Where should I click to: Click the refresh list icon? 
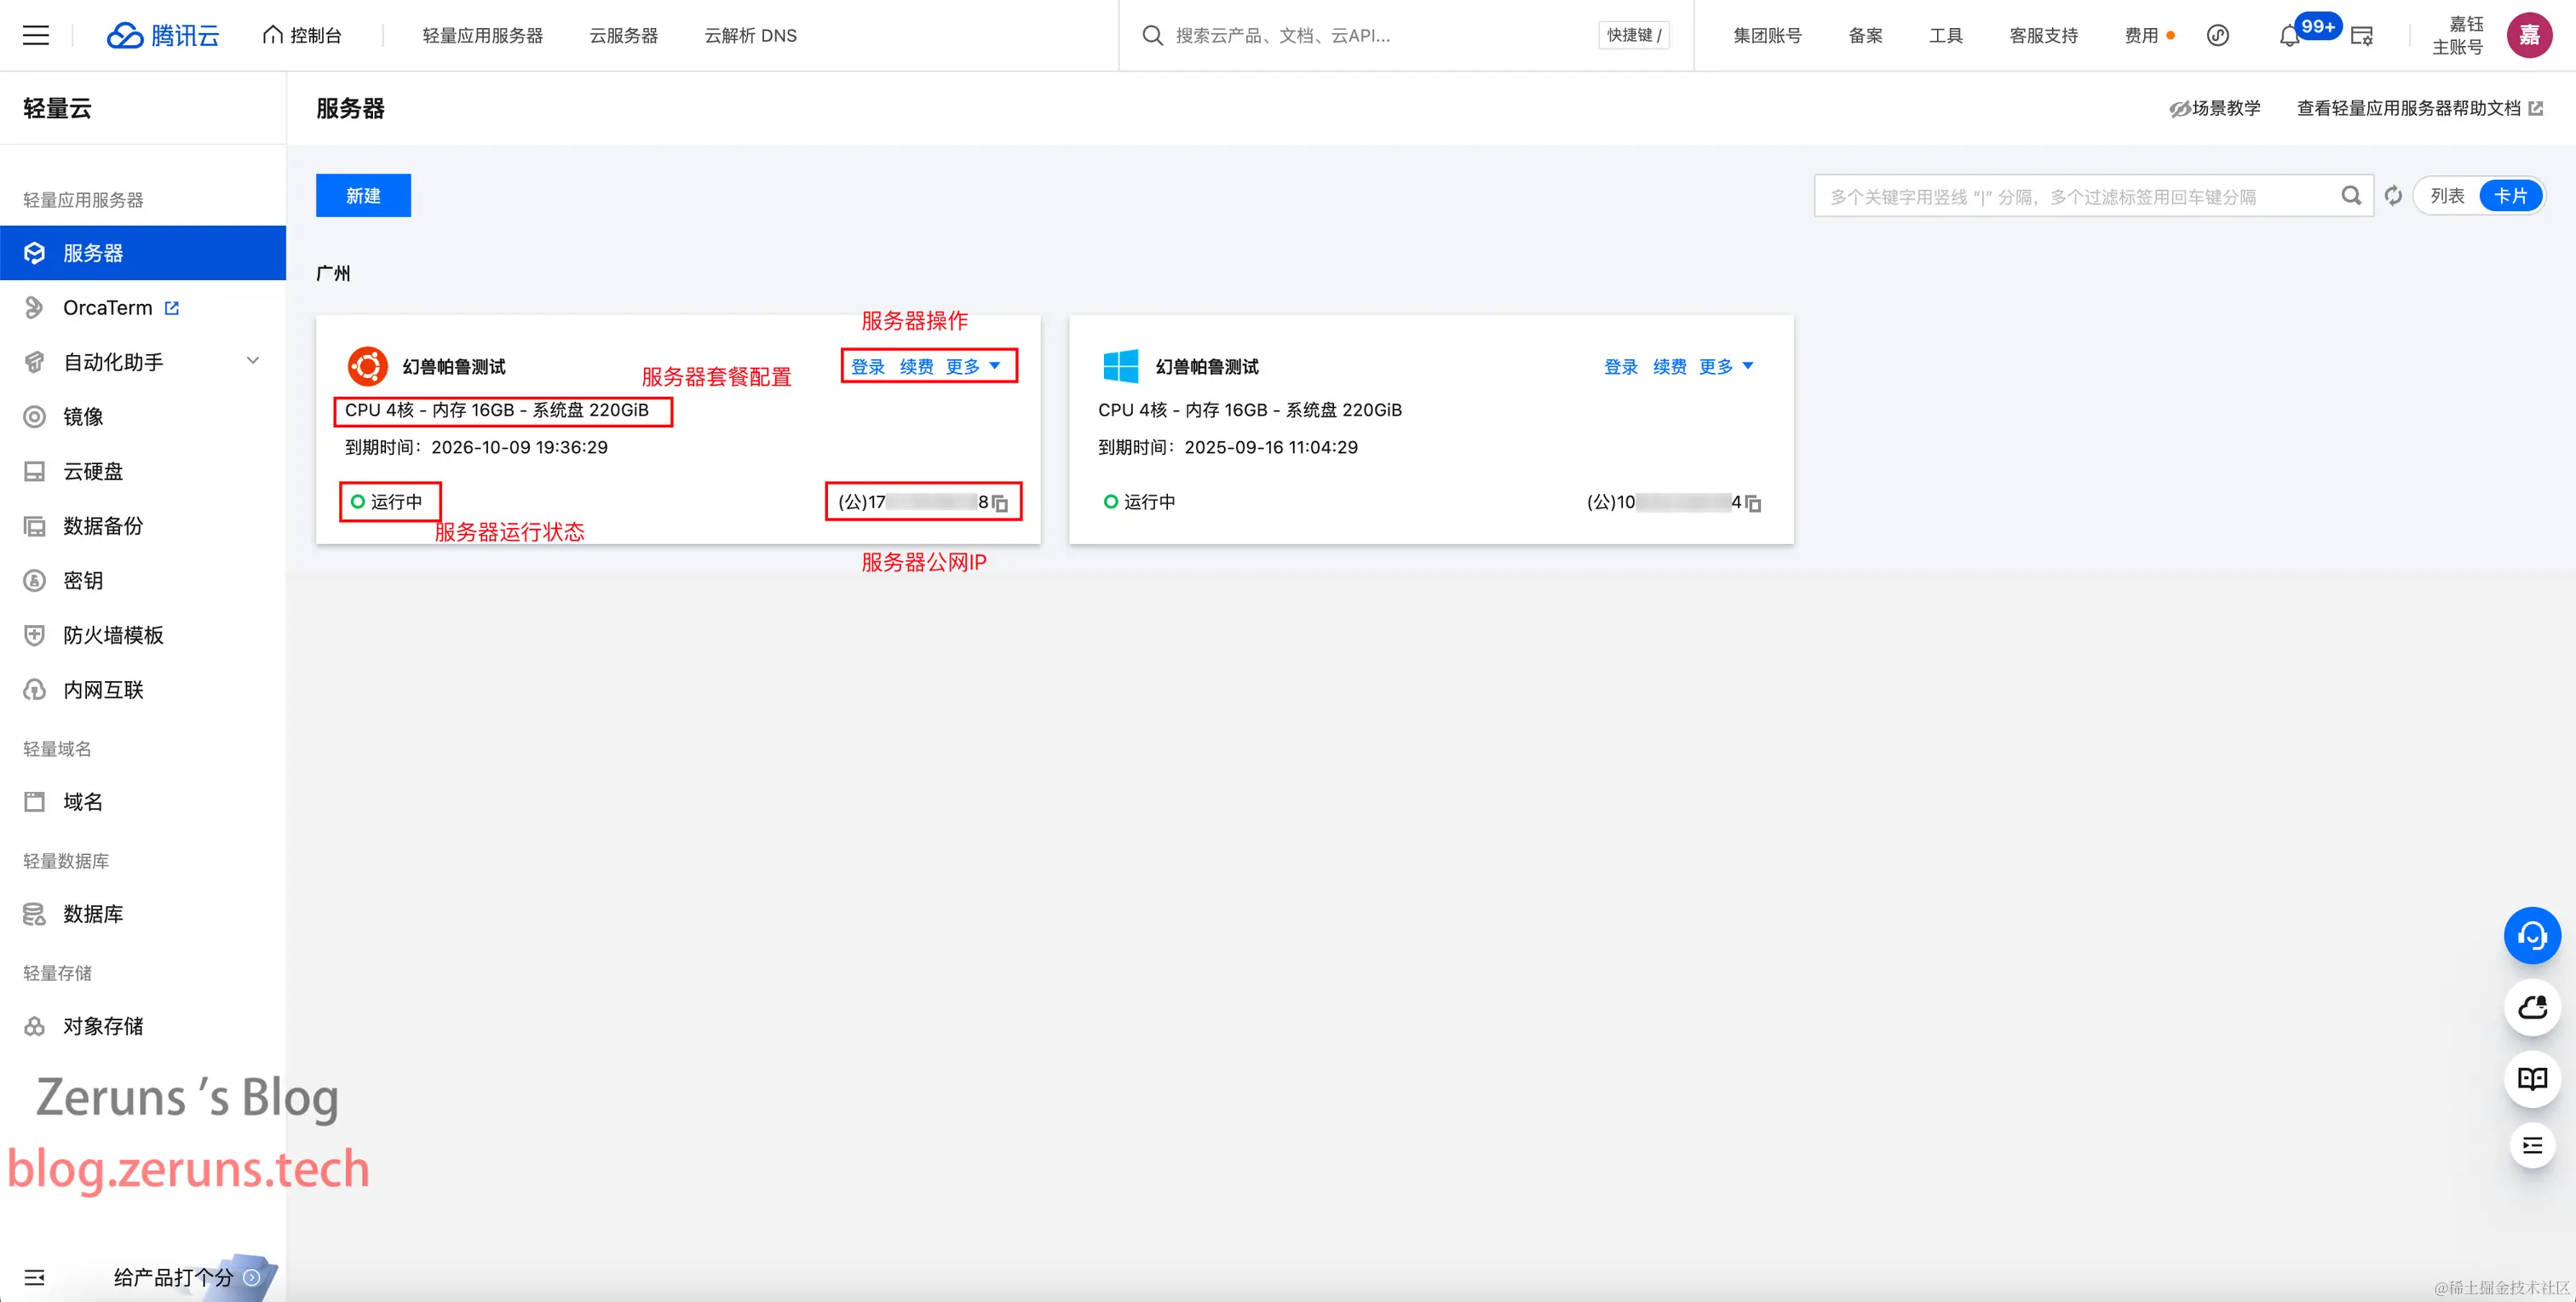click(2393, 196)
